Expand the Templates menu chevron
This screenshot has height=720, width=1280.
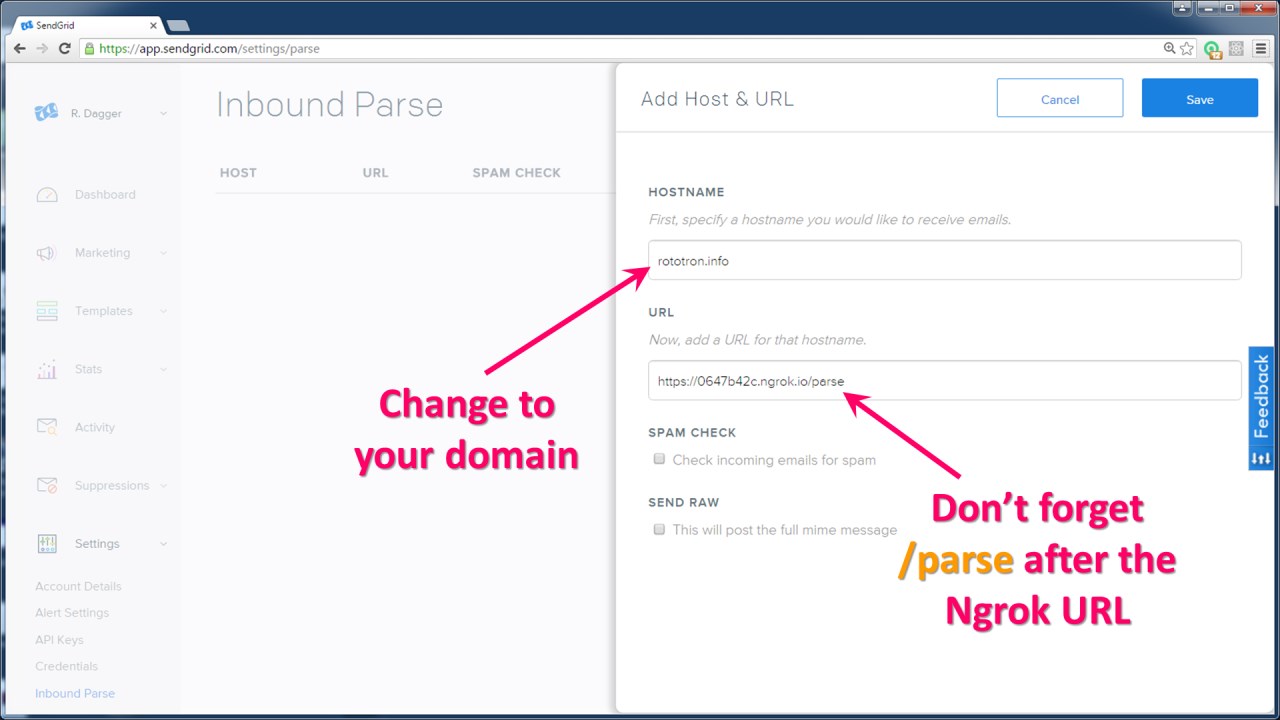click(x=163, y=311)
